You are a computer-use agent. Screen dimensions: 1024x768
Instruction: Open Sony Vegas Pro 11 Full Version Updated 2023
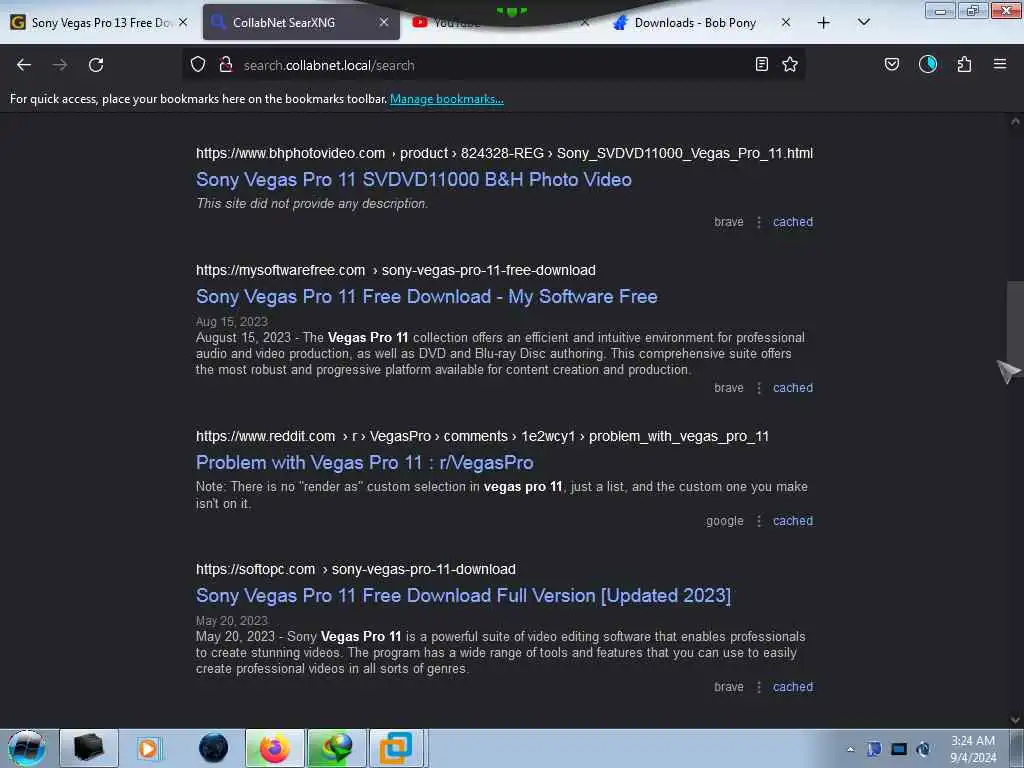463,596
